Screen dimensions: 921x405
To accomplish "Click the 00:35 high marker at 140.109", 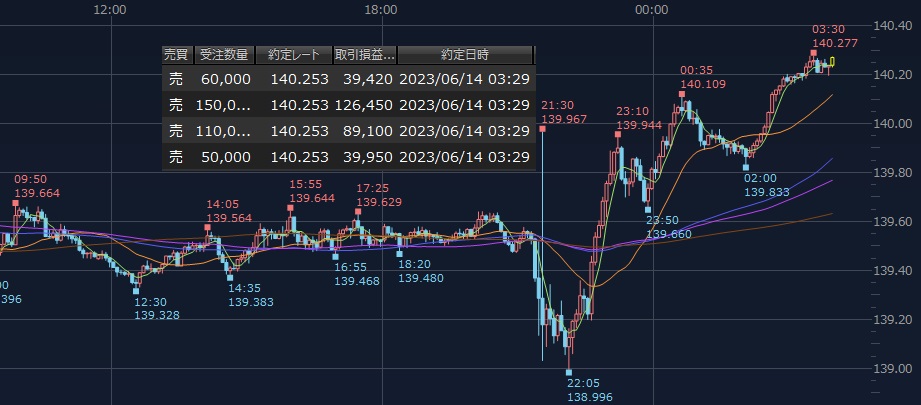I will click(682, 94).
